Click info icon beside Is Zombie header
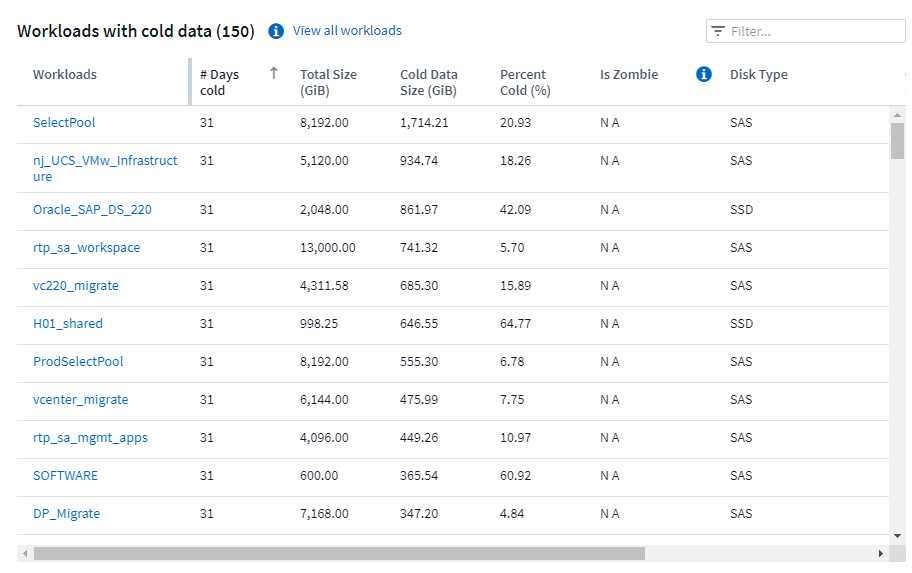 click(x=703, y=74)
